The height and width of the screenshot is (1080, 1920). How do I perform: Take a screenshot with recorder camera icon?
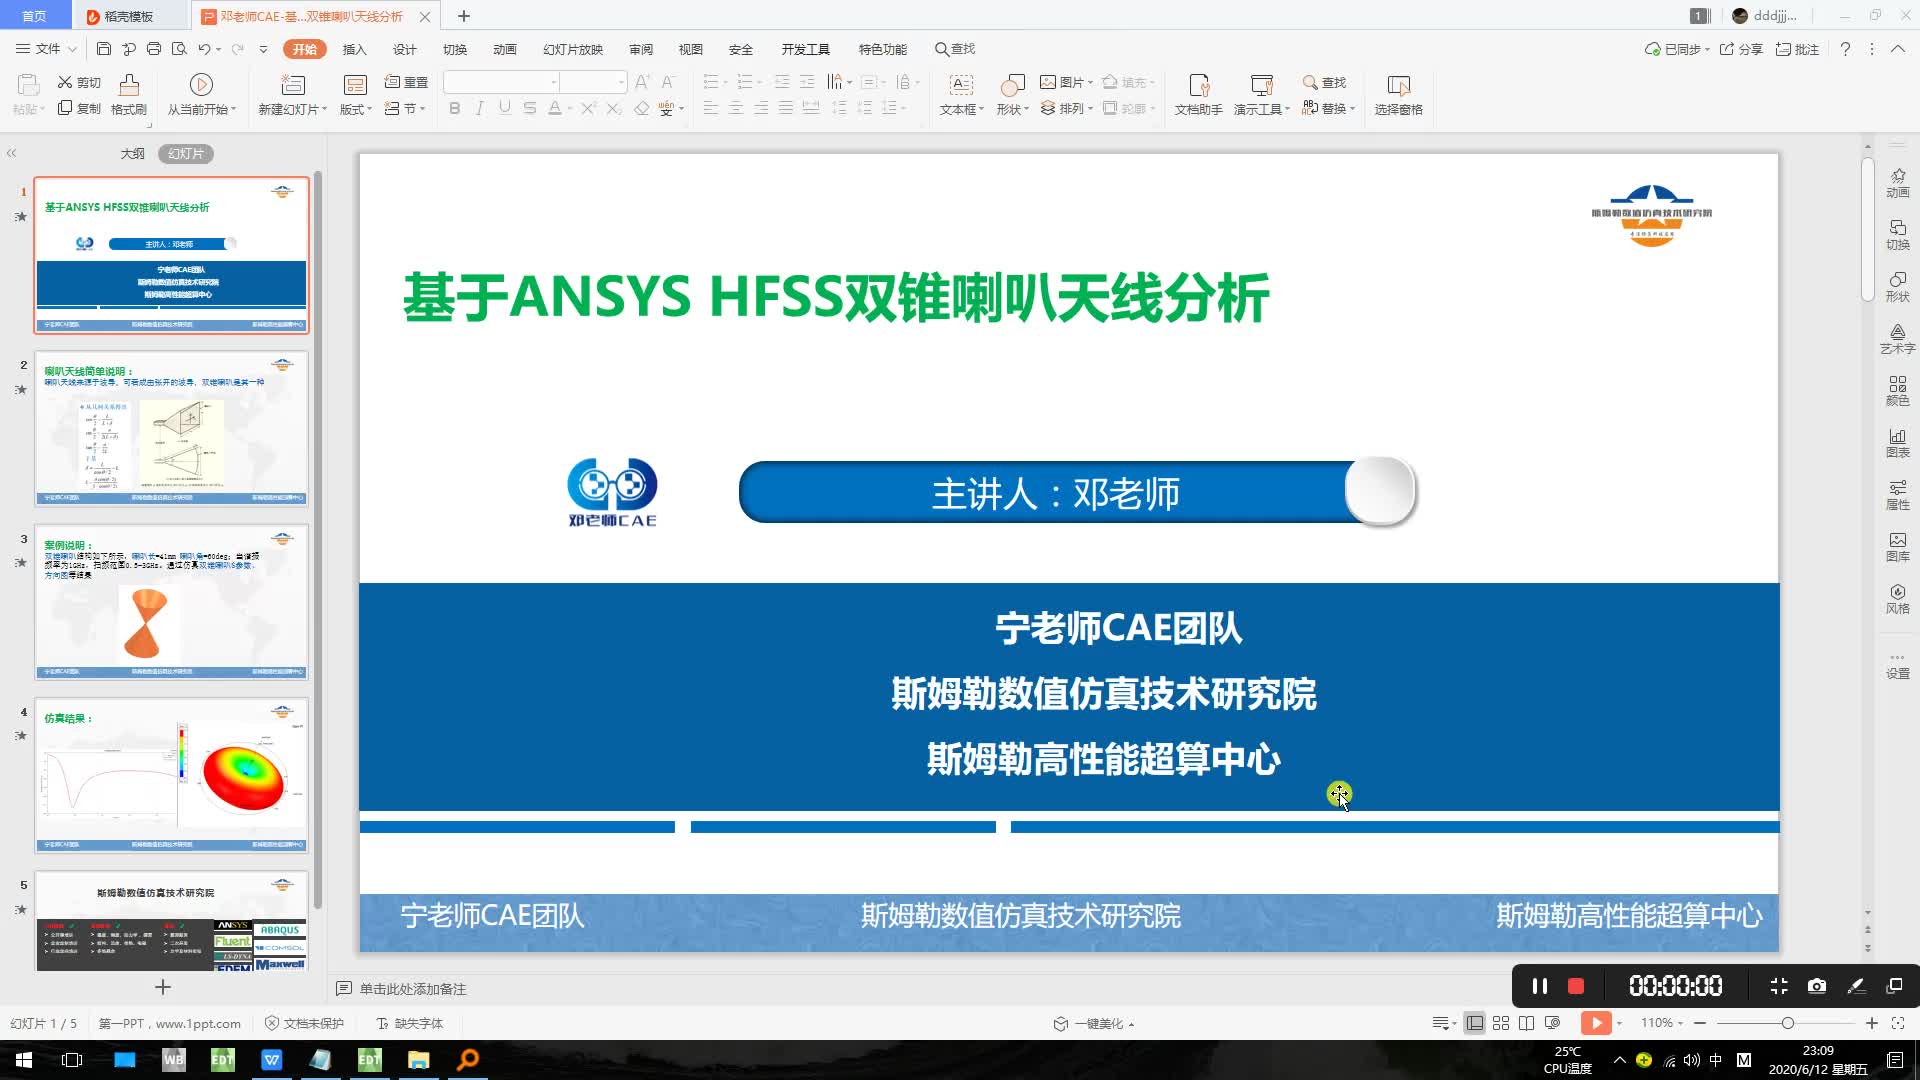(1817, 986)
